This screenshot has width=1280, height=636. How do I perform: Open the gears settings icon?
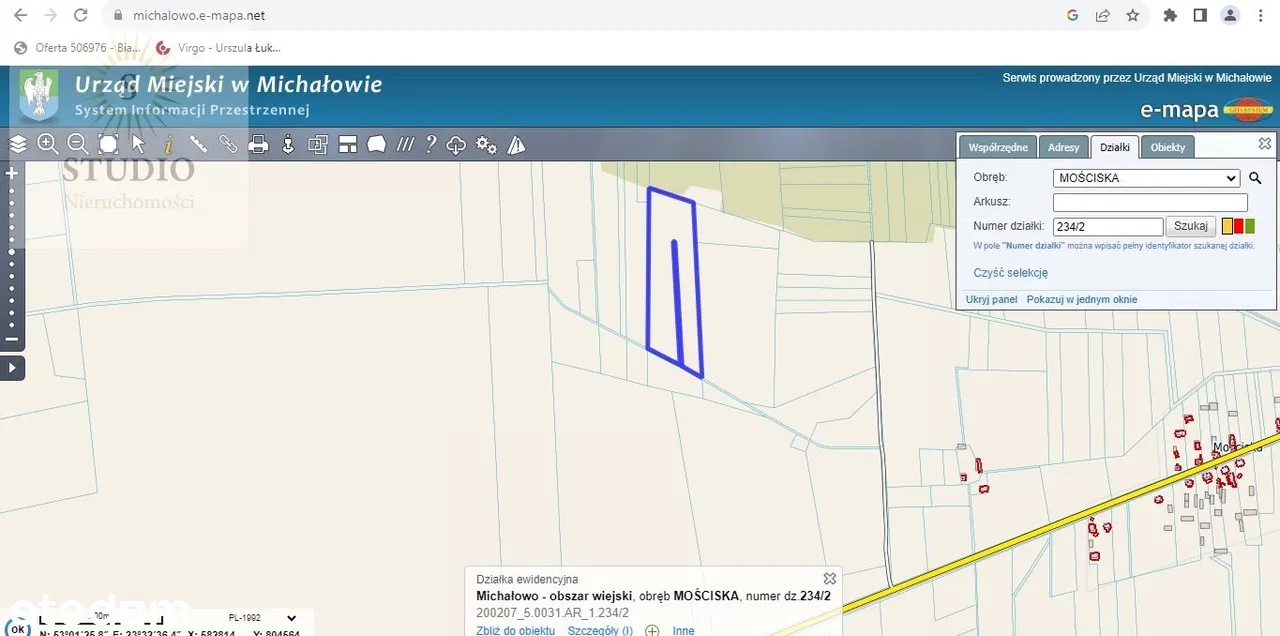486,145
